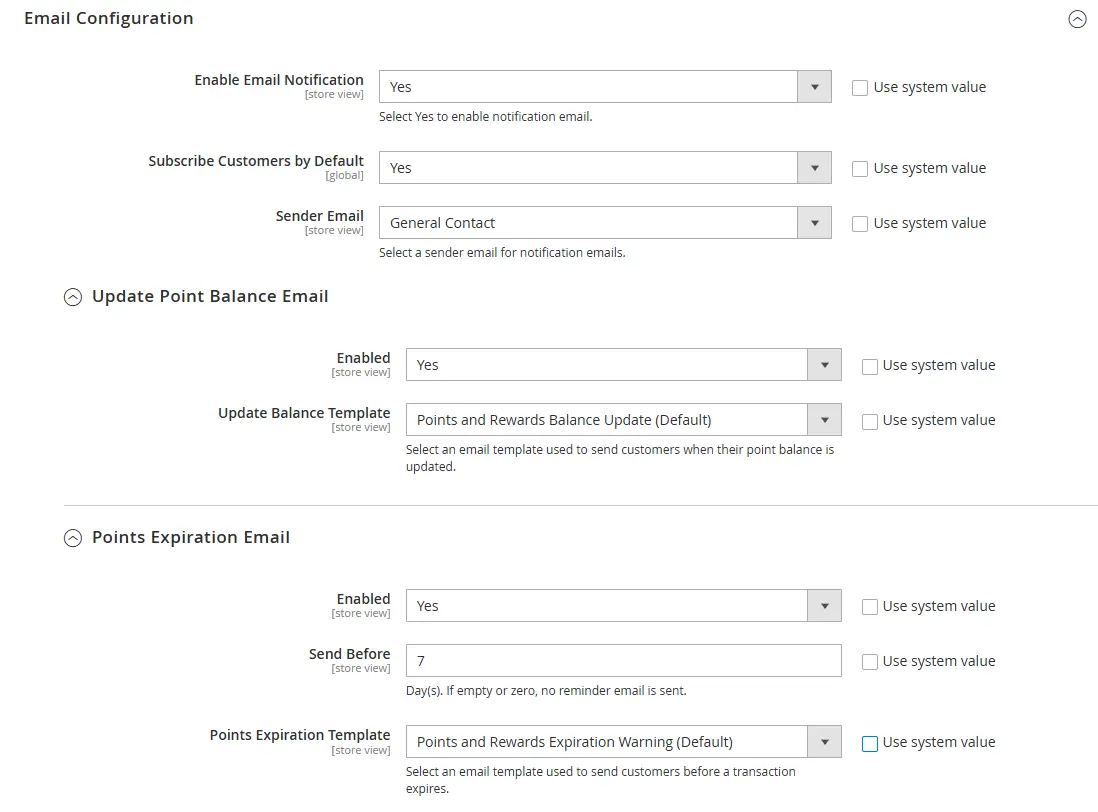Click the Send Before days input field

(623, 660)
